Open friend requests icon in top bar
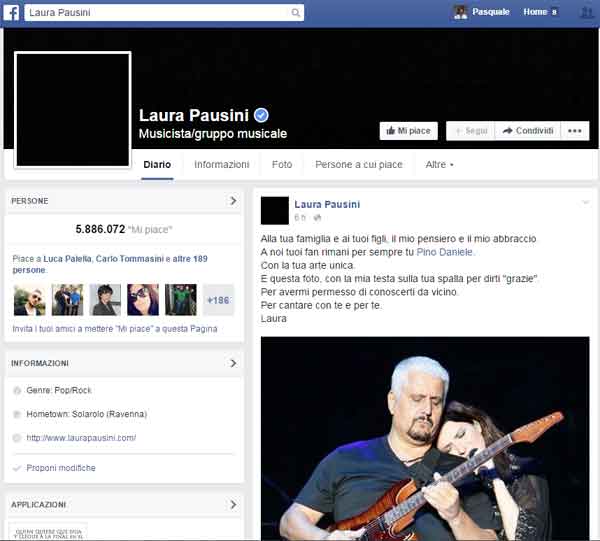The height and width of the screenshot is (541, 600). coord(587,12)
